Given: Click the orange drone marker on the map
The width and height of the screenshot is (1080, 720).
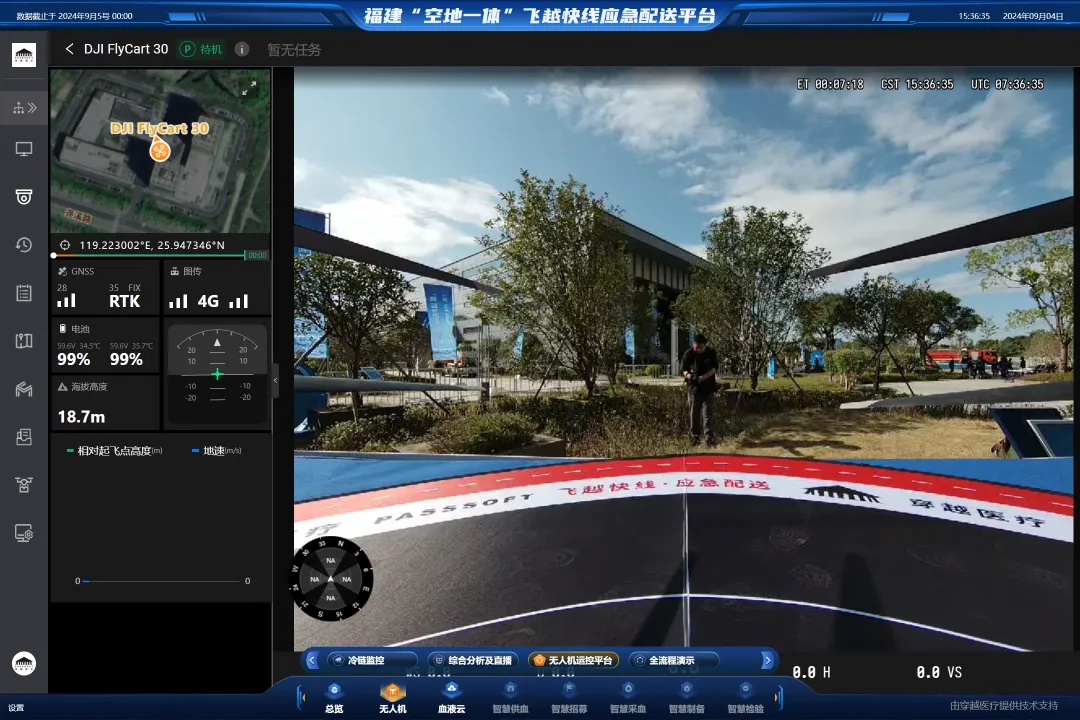Looking at the screenshot, I should [160, 149].
